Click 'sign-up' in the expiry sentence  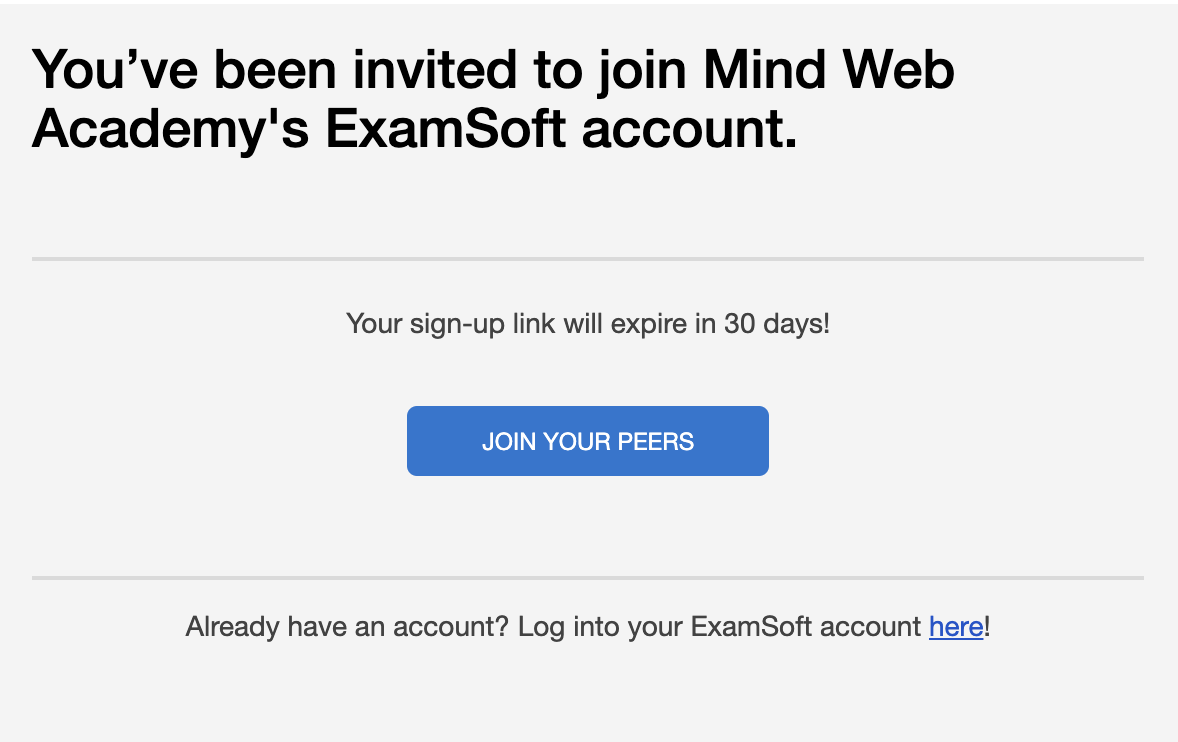click(457, 324)
